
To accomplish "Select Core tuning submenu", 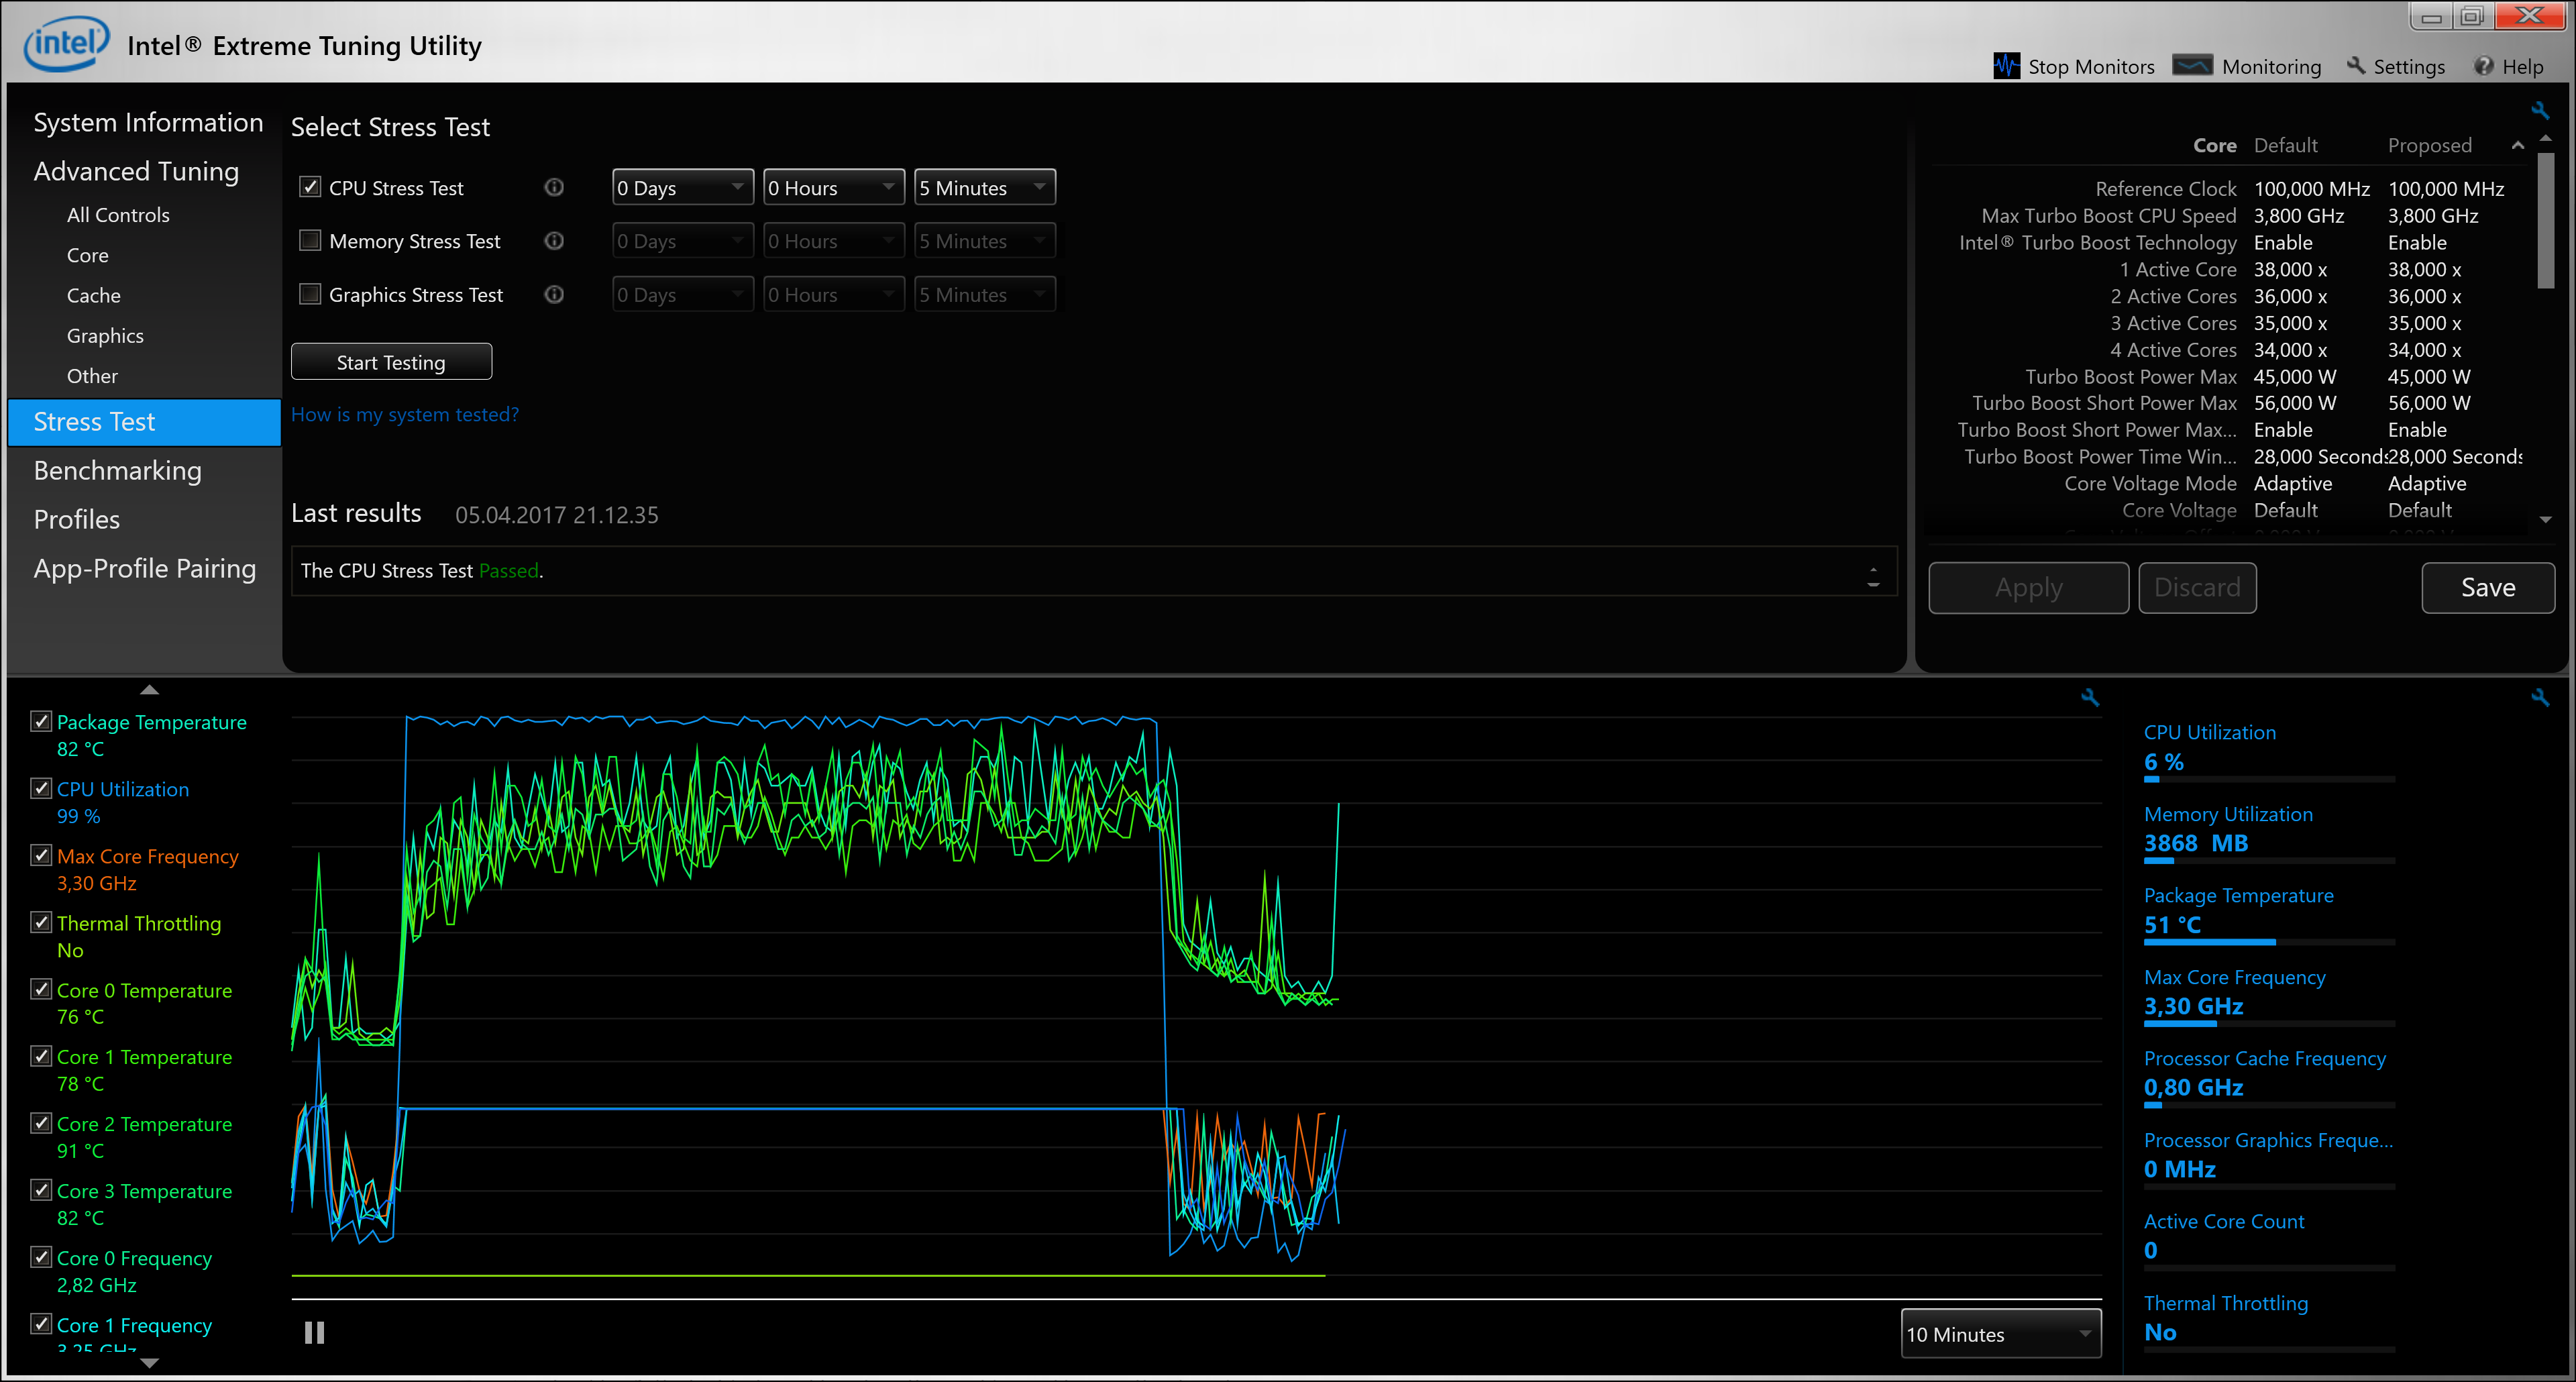I will tap(88, 255).
